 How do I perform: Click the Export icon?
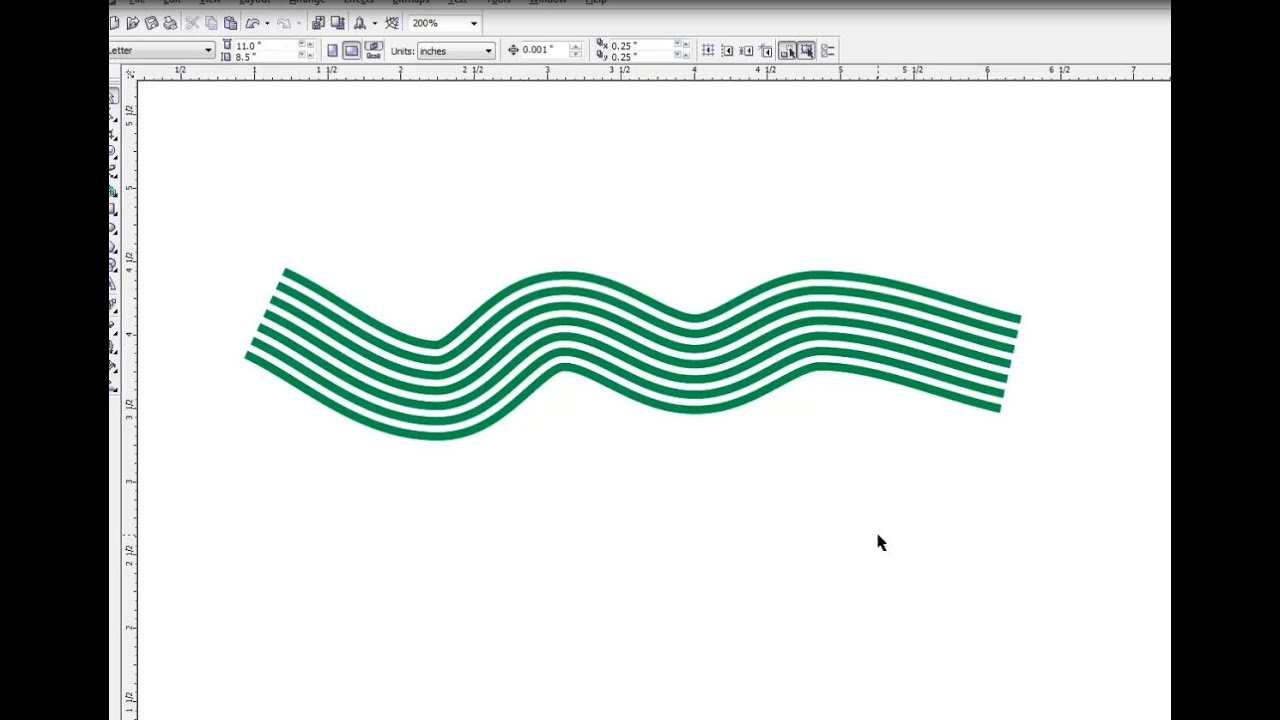337,23
